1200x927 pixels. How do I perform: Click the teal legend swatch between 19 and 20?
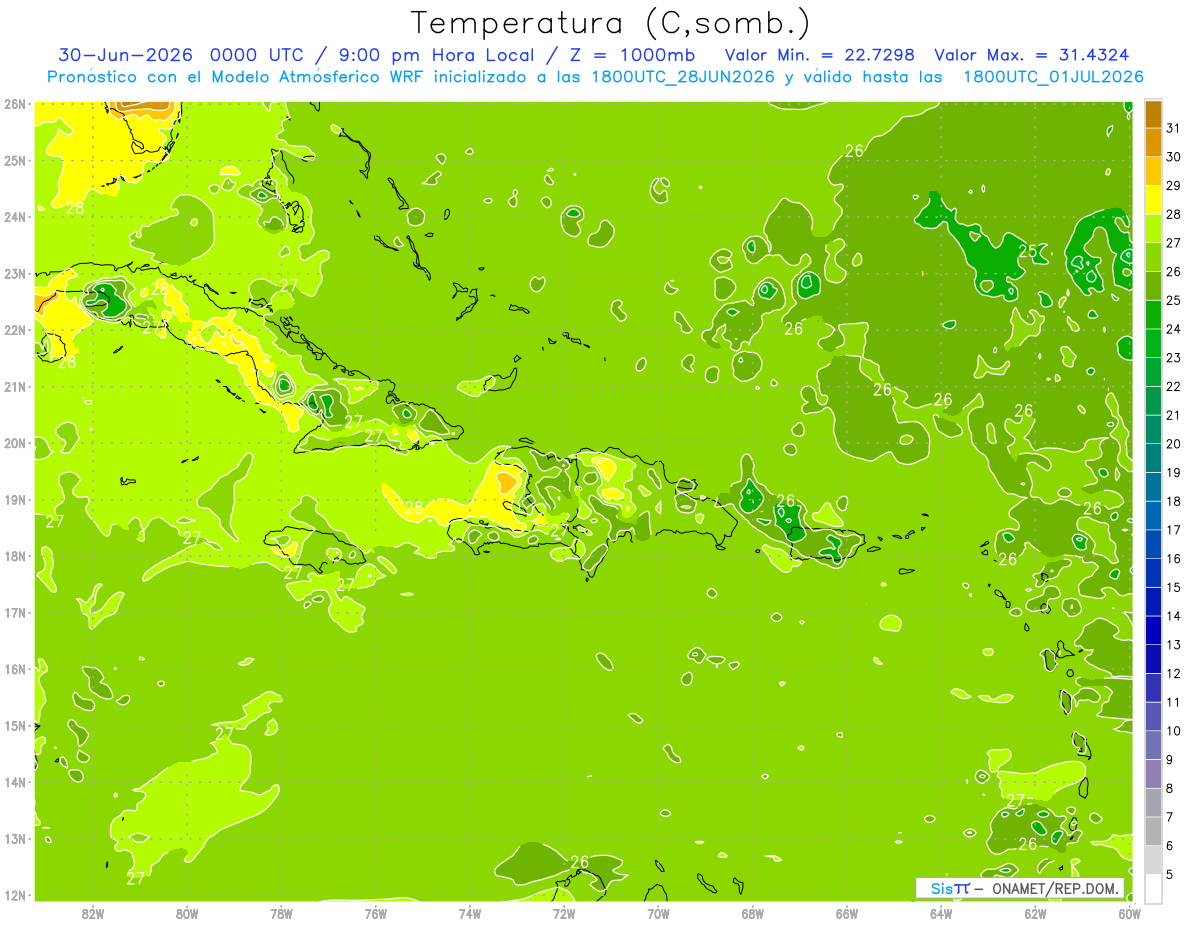(1153, 458)
